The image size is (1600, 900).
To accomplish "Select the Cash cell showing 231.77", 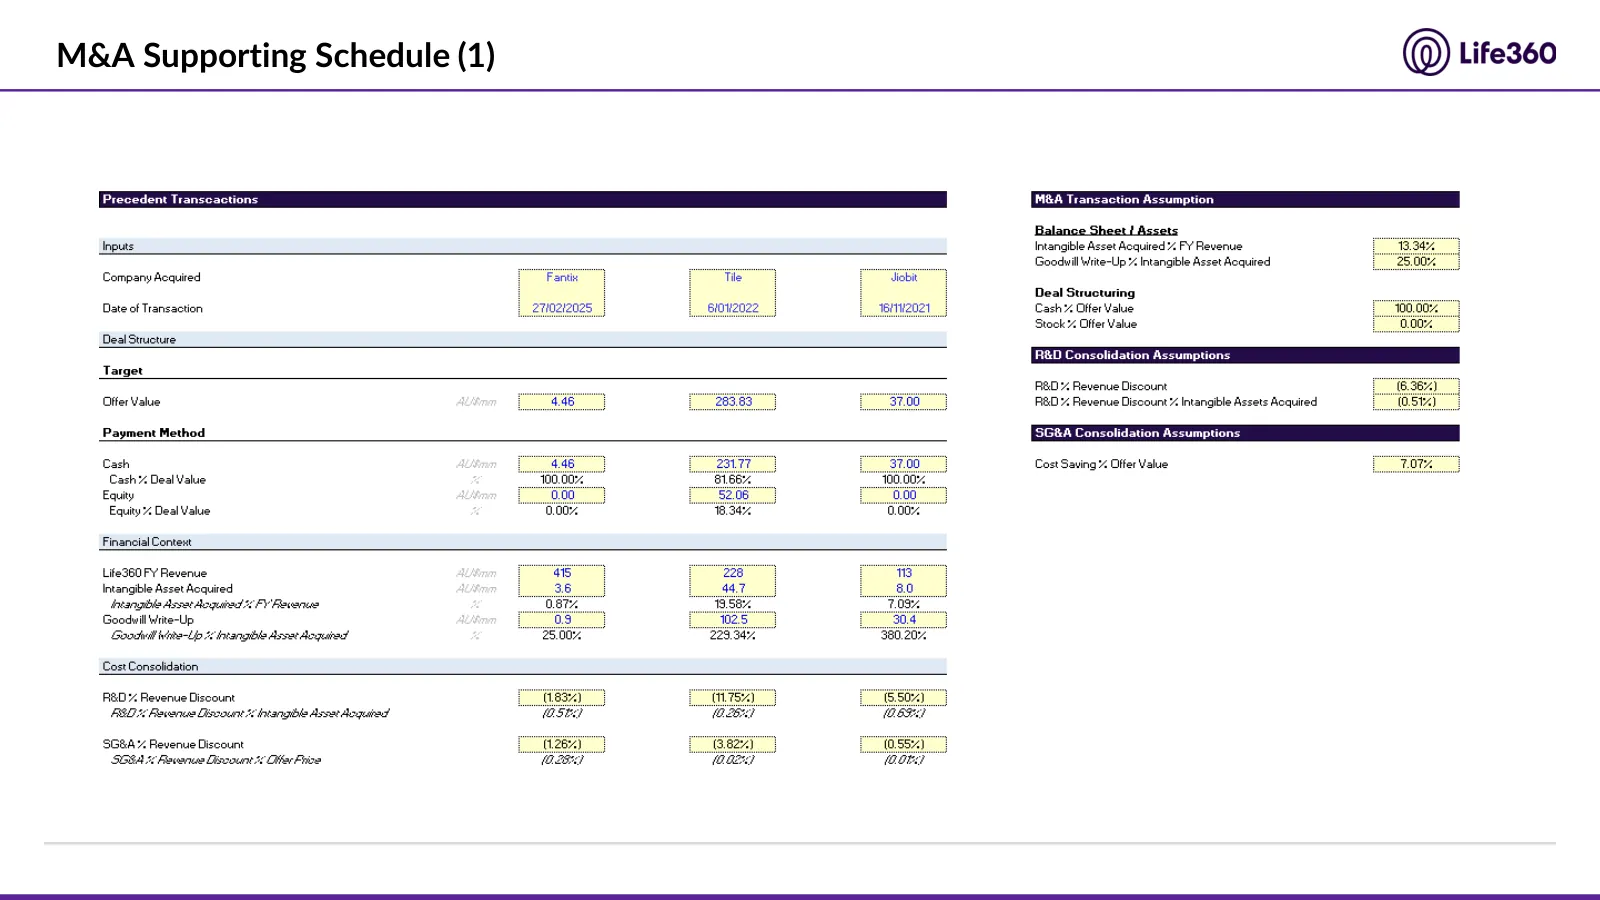I will click(733, 464).
